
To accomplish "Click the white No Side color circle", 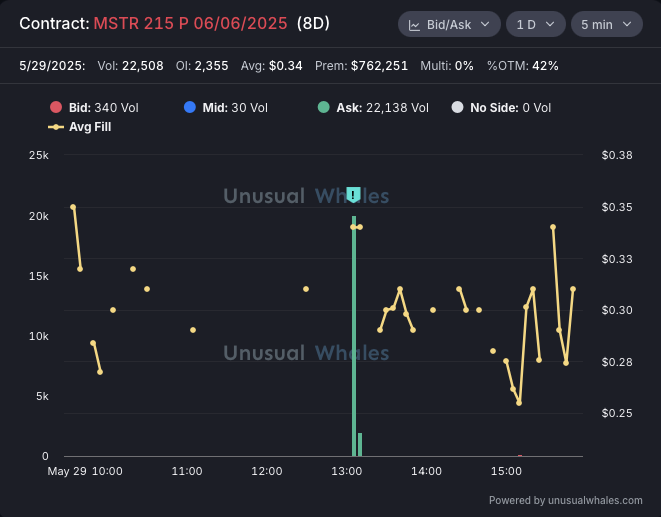I will click(x=457, y=107).
